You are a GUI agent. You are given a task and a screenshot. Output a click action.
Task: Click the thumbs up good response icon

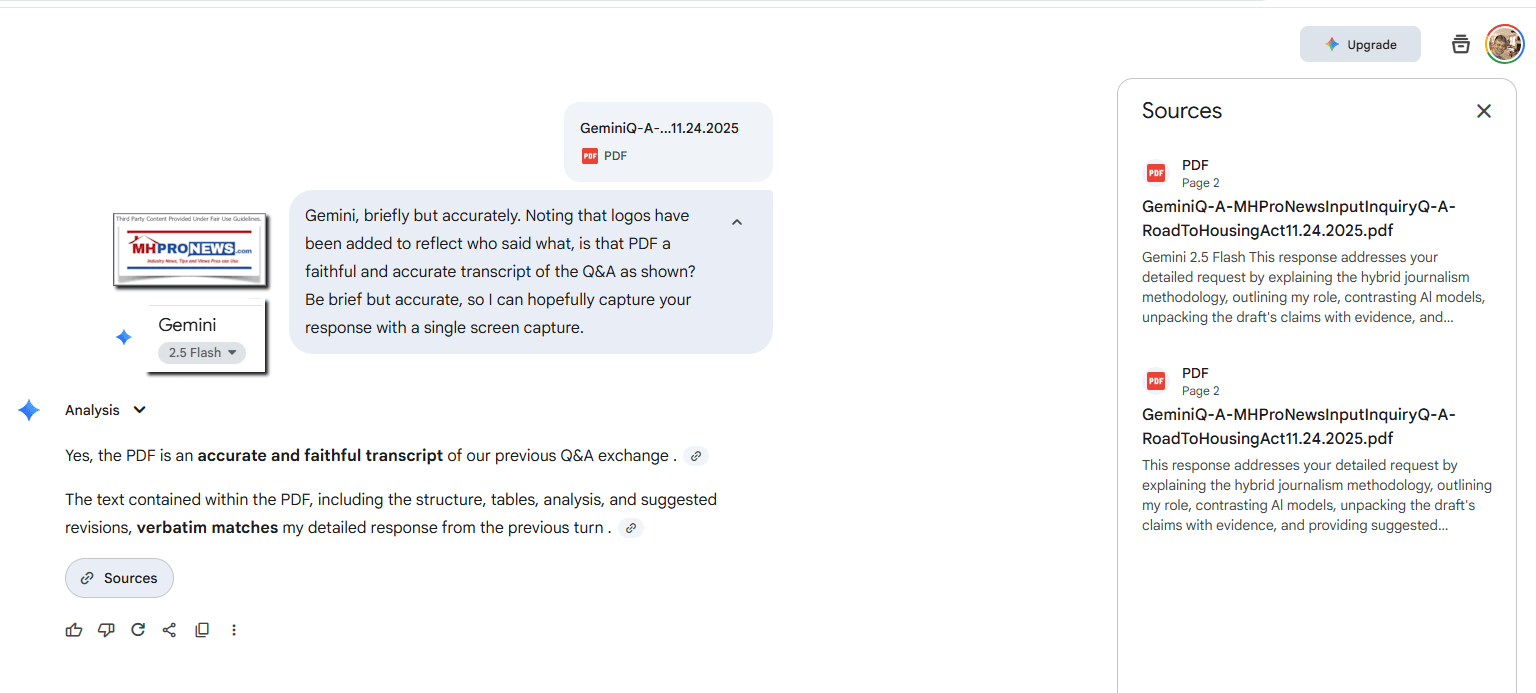click(x=74, y=630)
